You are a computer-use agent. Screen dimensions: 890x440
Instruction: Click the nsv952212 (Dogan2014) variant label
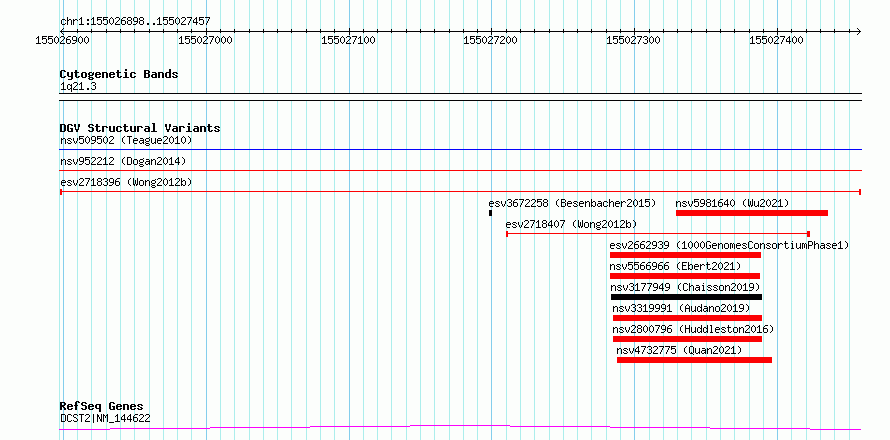point(123,161)
